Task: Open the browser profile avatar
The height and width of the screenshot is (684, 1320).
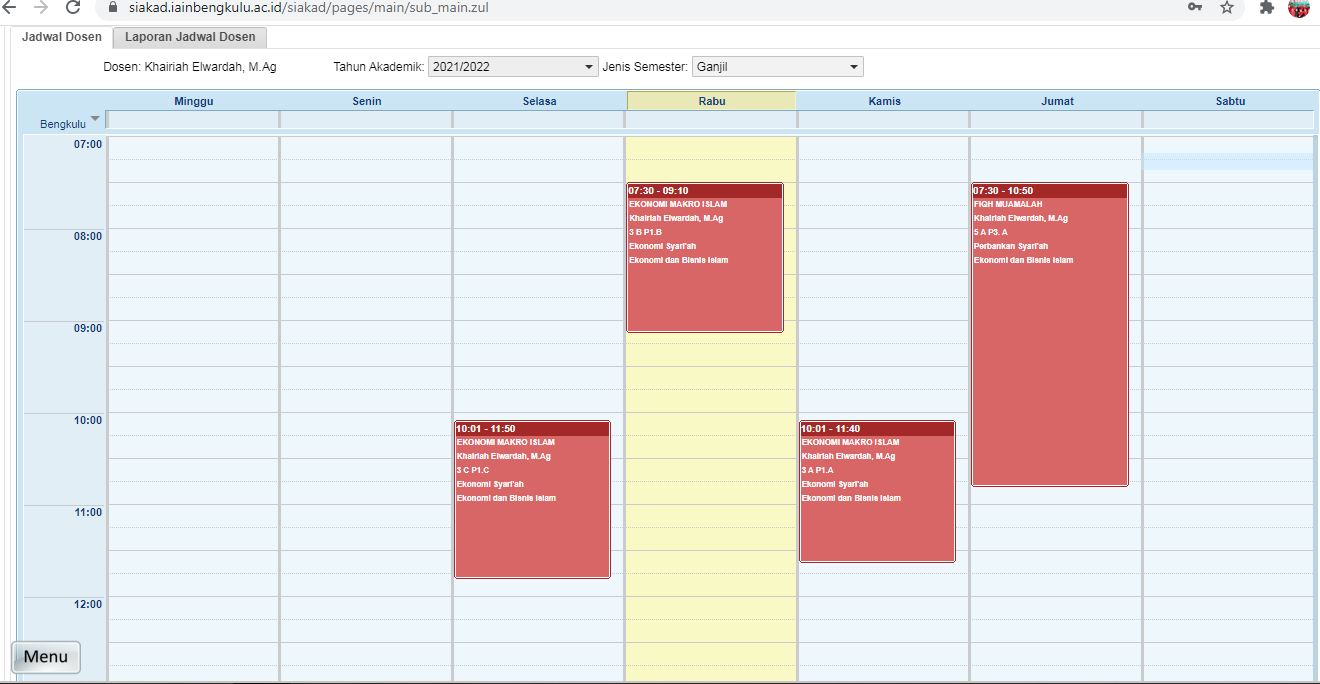Action: tap(1299, 8)
